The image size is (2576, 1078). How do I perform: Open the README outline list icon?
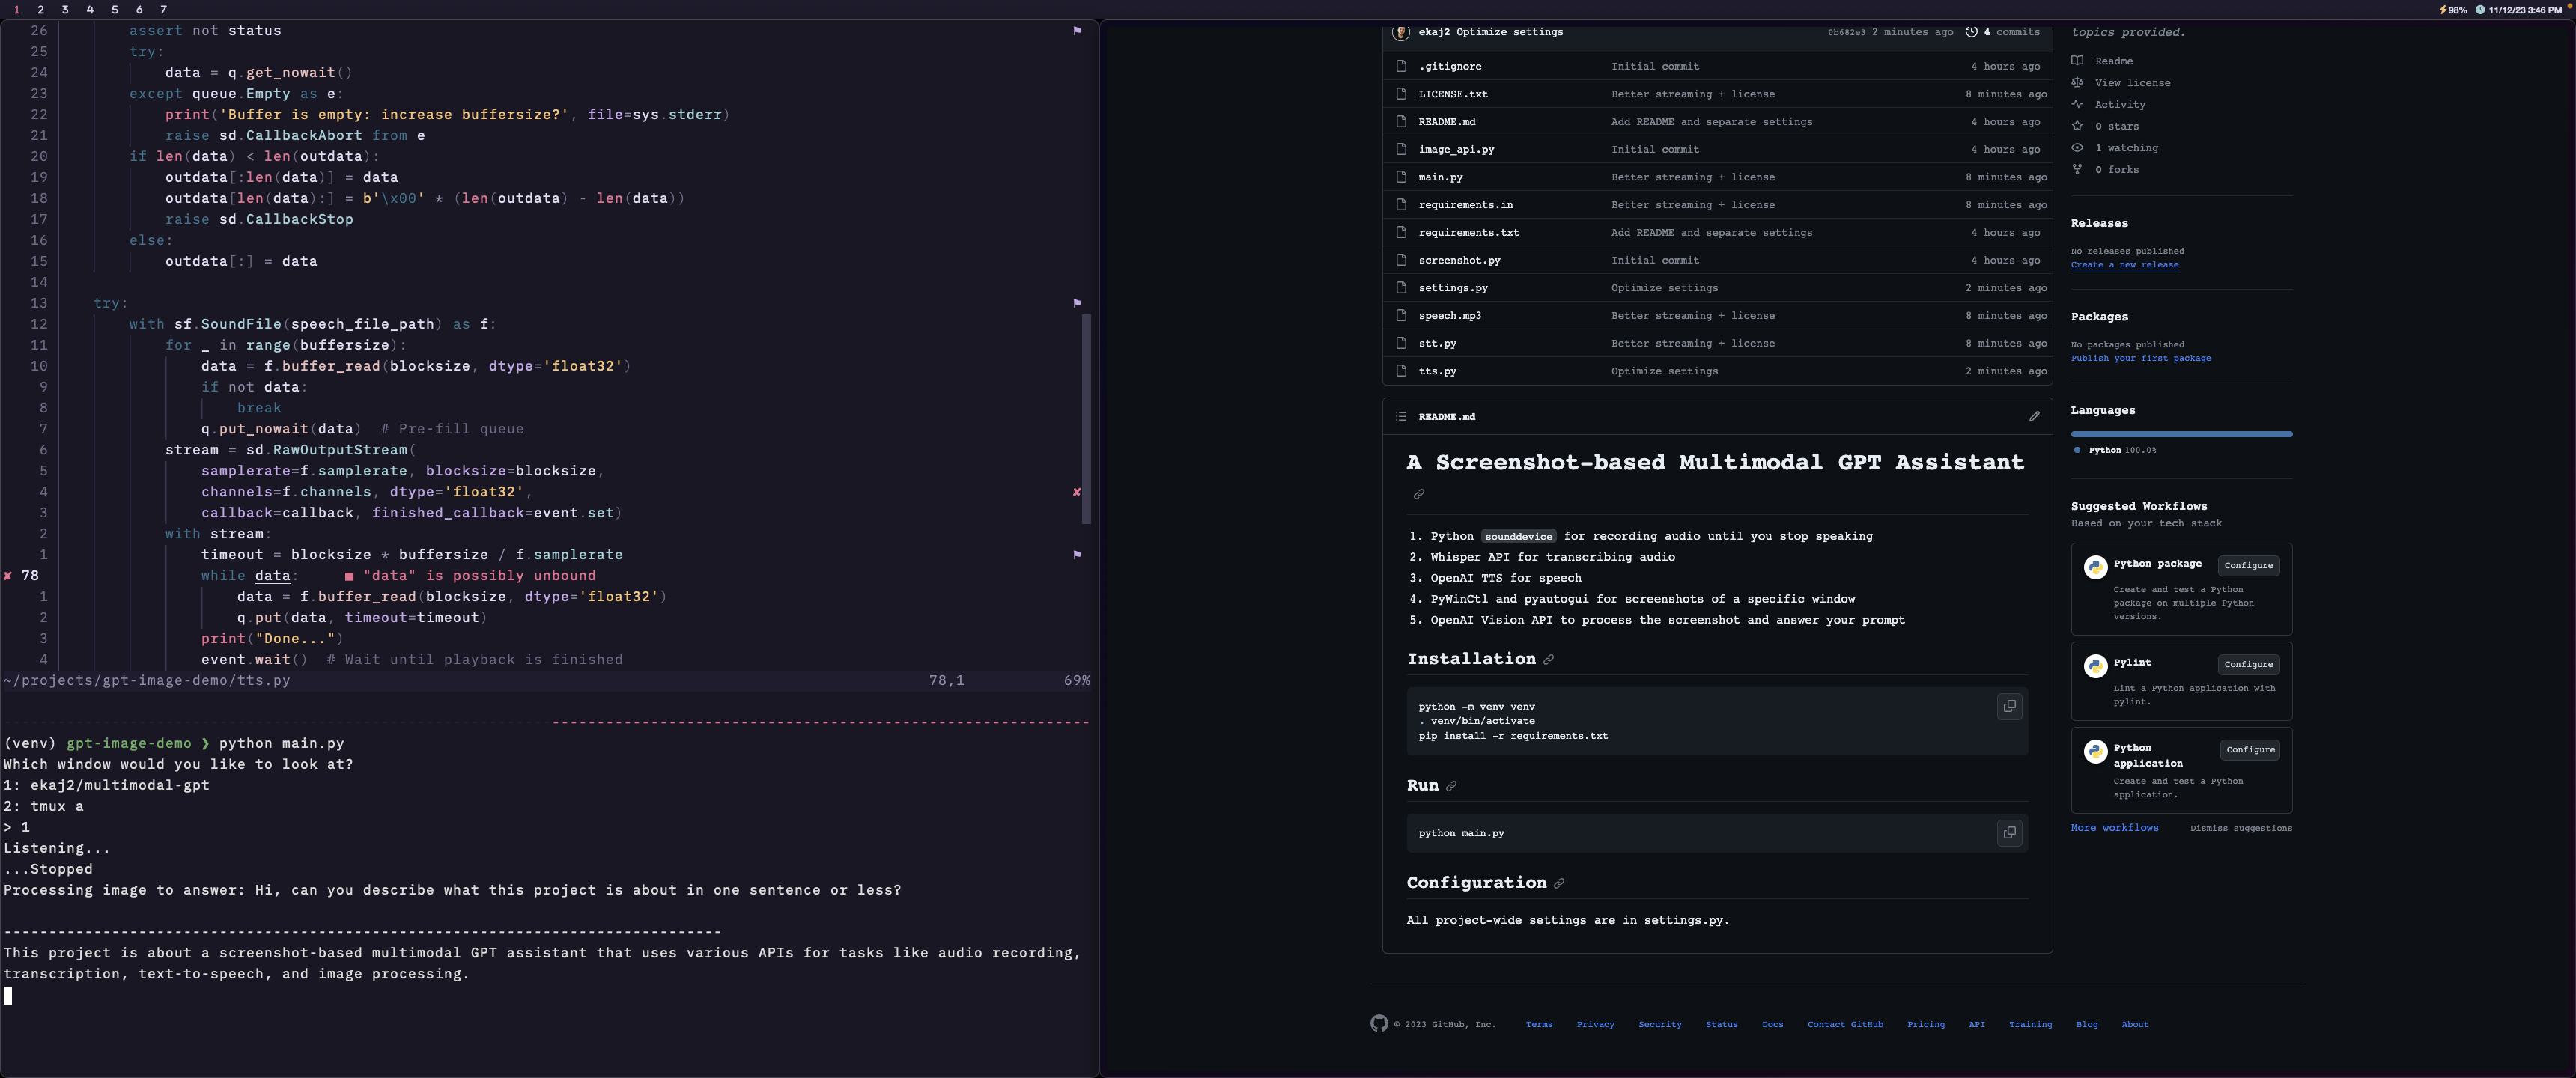pos(1401,416)
